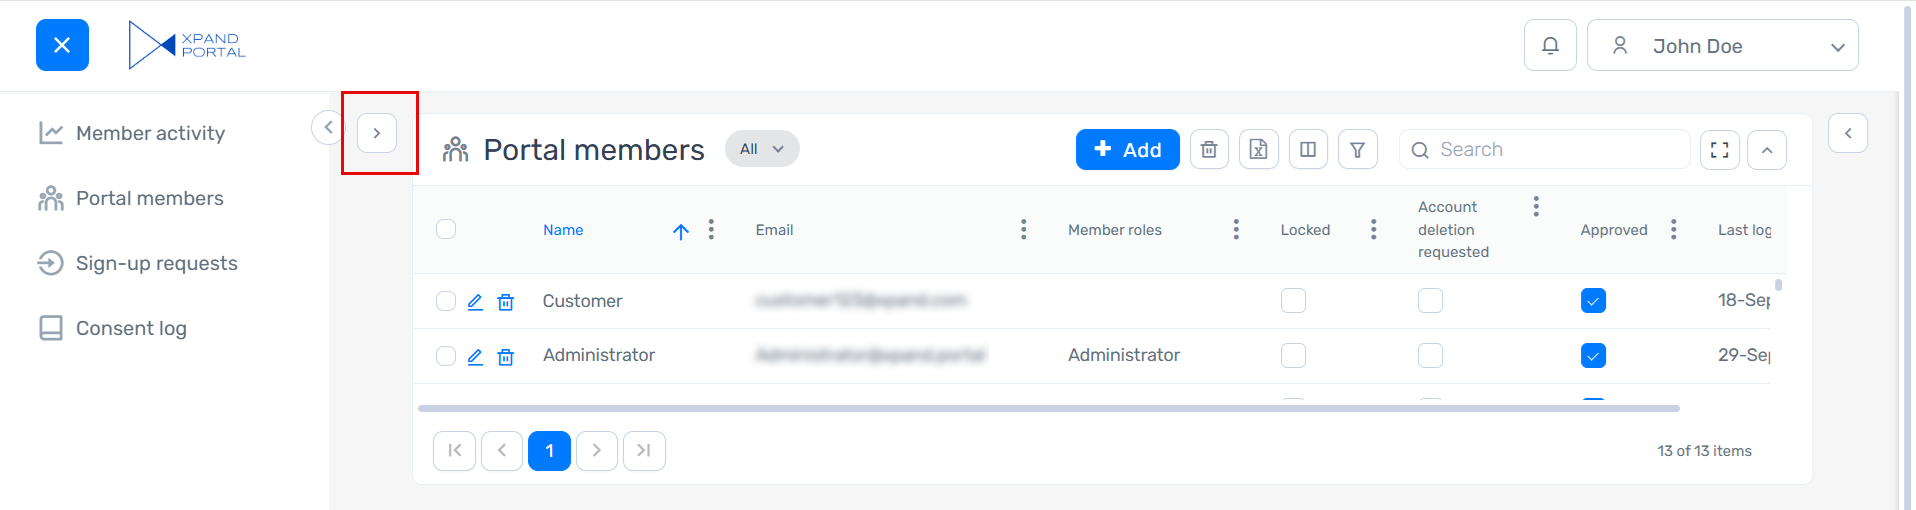The width and height of the screenshot is (1916, 510).
Task: Toggle Locked checkbox for Administrator
Action: (x=1293, y=356)
